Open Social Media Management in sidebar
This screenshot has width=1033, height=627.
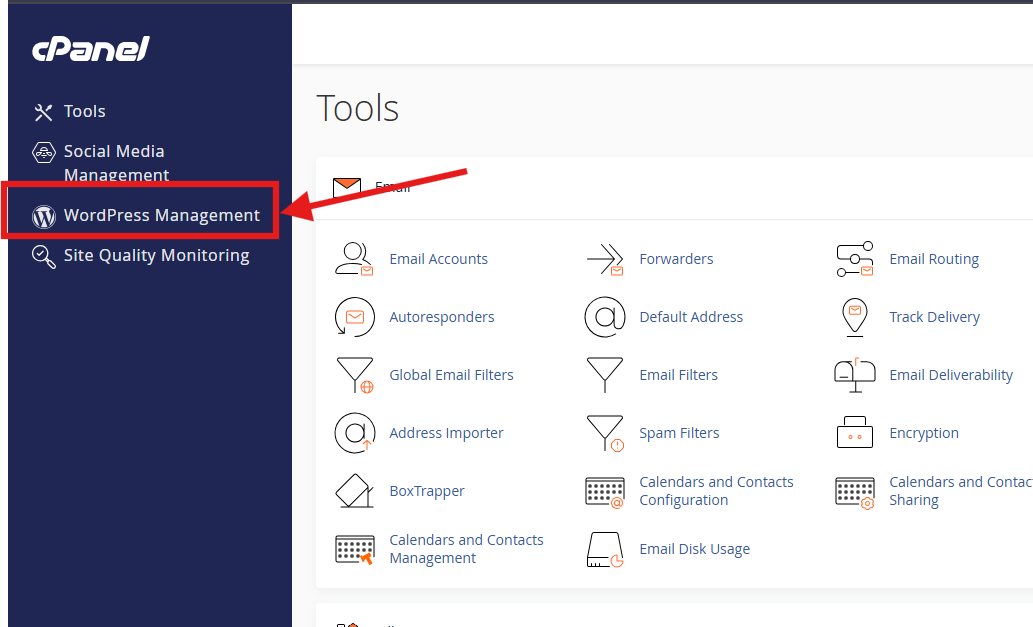tap(117, 163)
